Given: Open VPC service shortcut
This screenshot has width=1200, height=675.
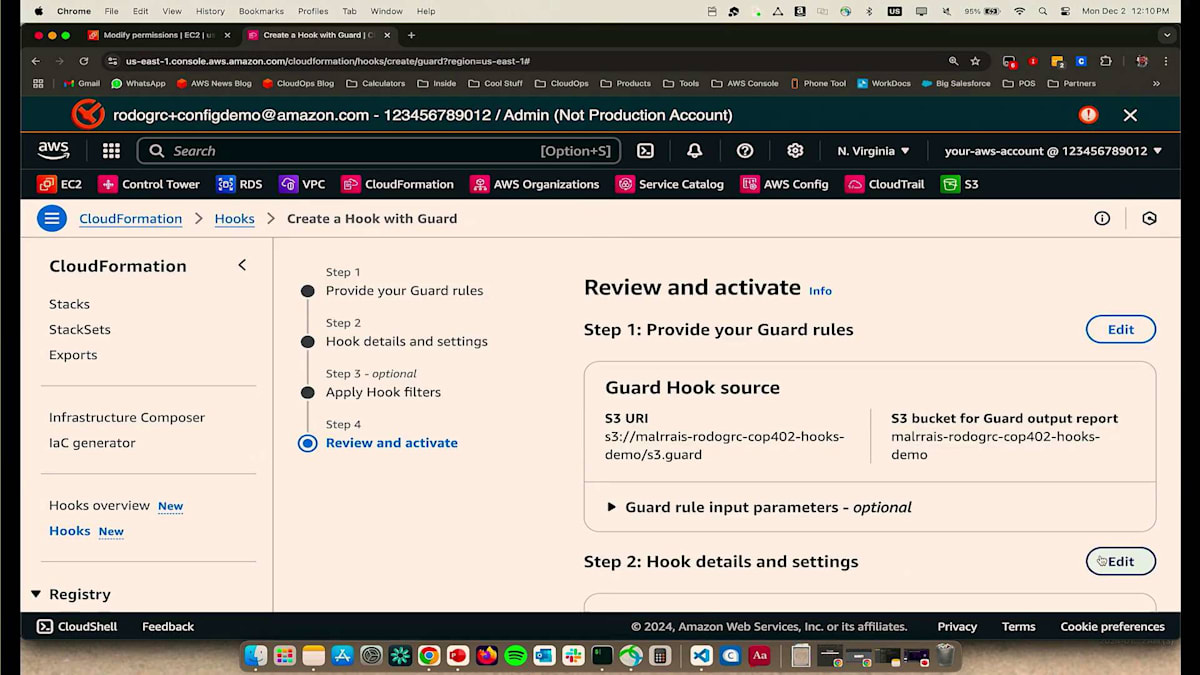Looking at the screenshot, I should pyautogui.click(x=302, y=184).
